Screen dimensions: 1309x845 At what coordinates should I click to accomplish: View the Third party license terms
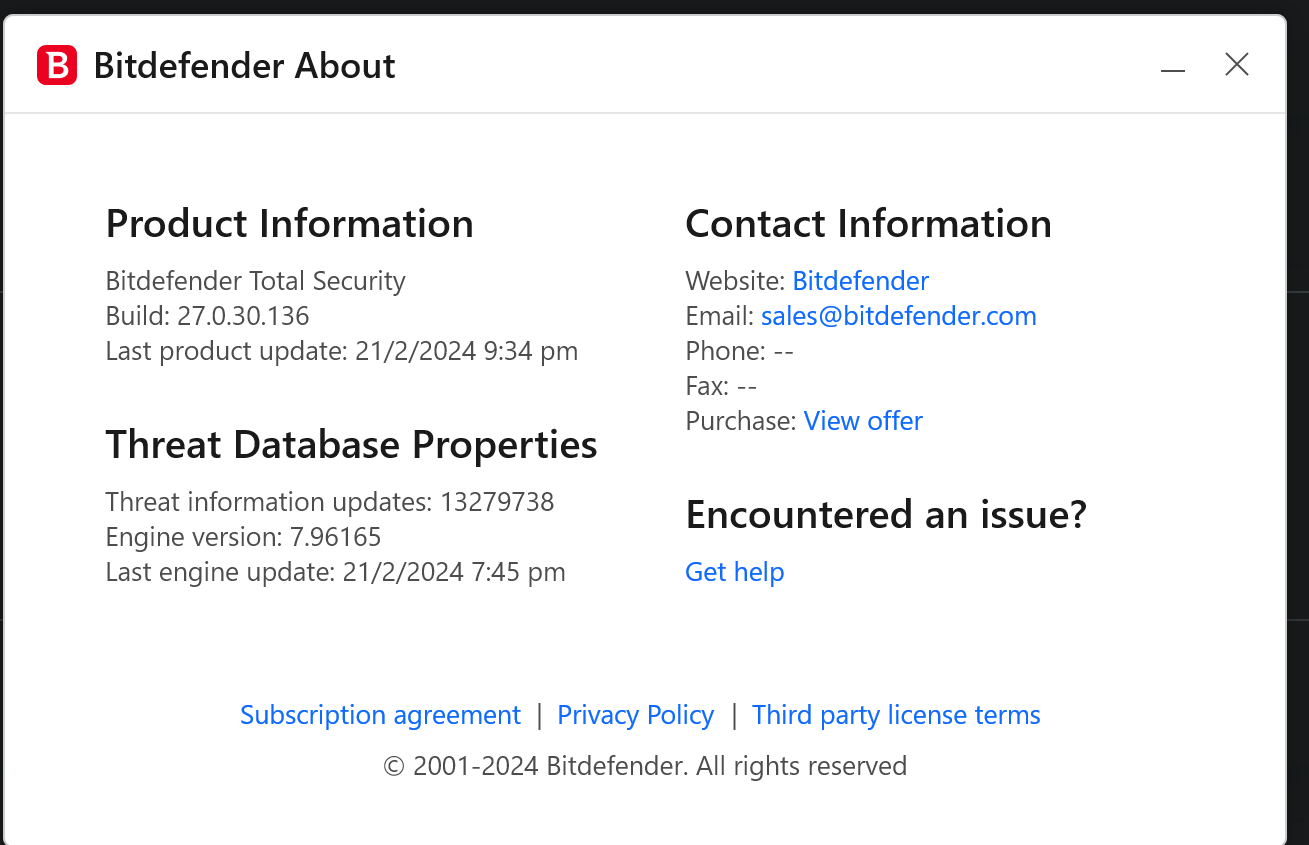(896, 715)
